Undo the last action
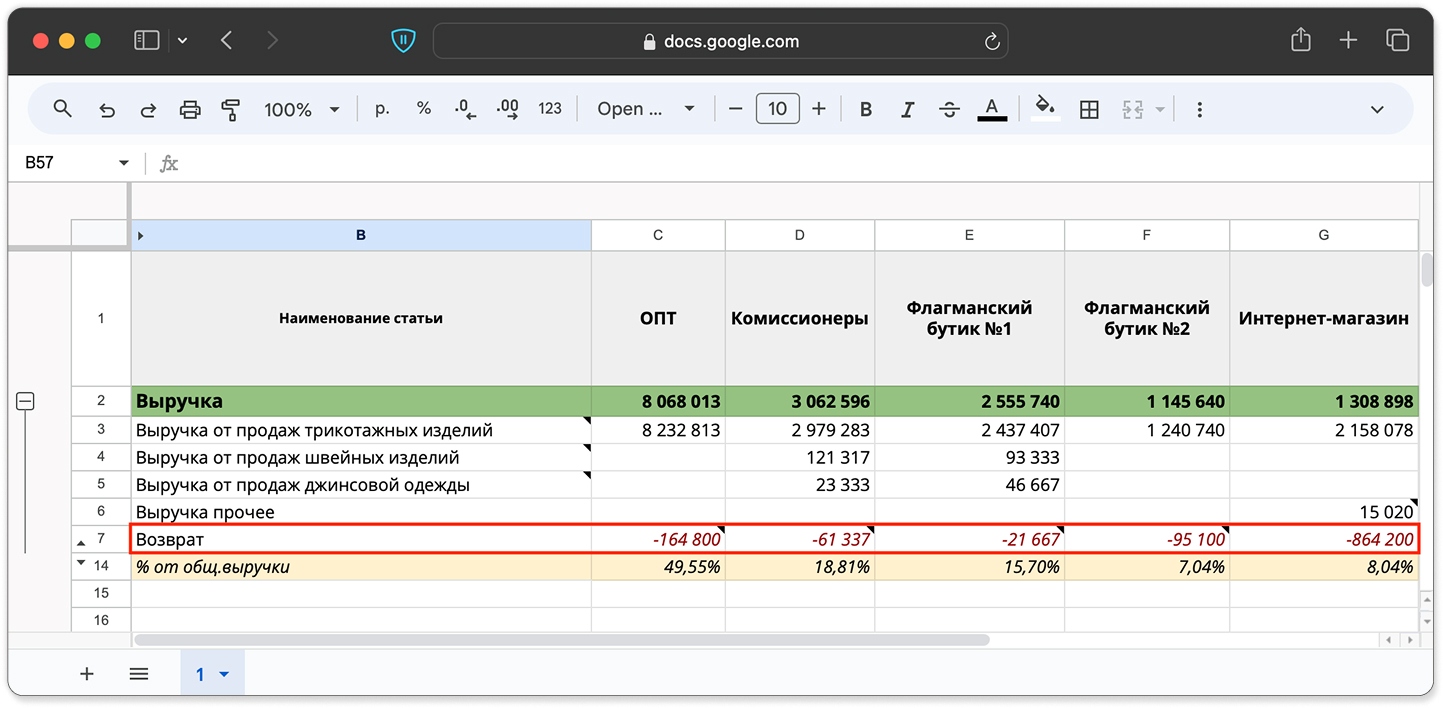The image size is (1443, 708). click(107, 110)
